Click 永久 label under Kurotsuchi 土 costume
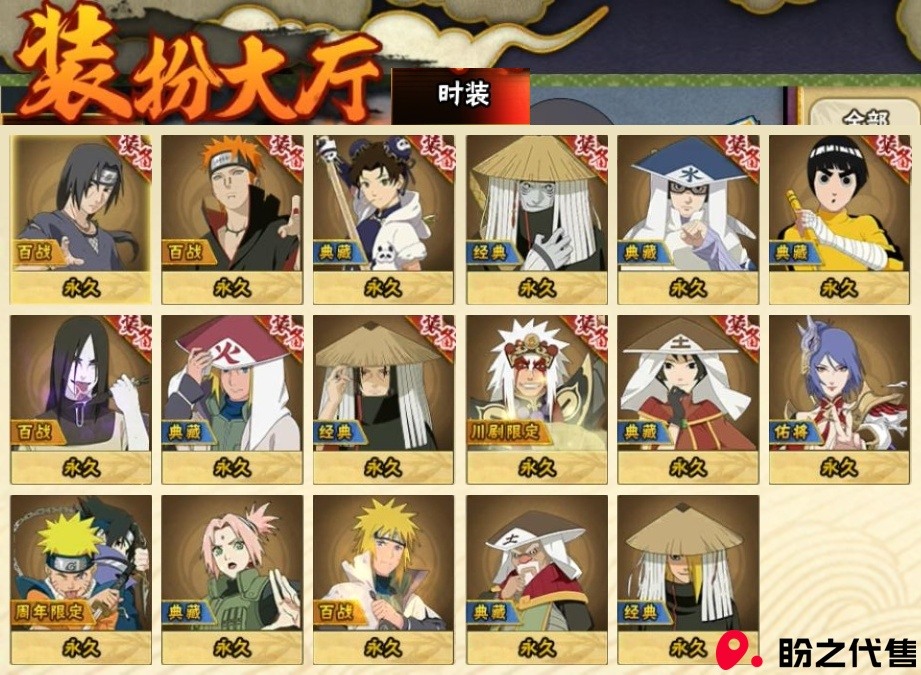Image resolution: width=921 pixels, height=675 pixels. 688,468
